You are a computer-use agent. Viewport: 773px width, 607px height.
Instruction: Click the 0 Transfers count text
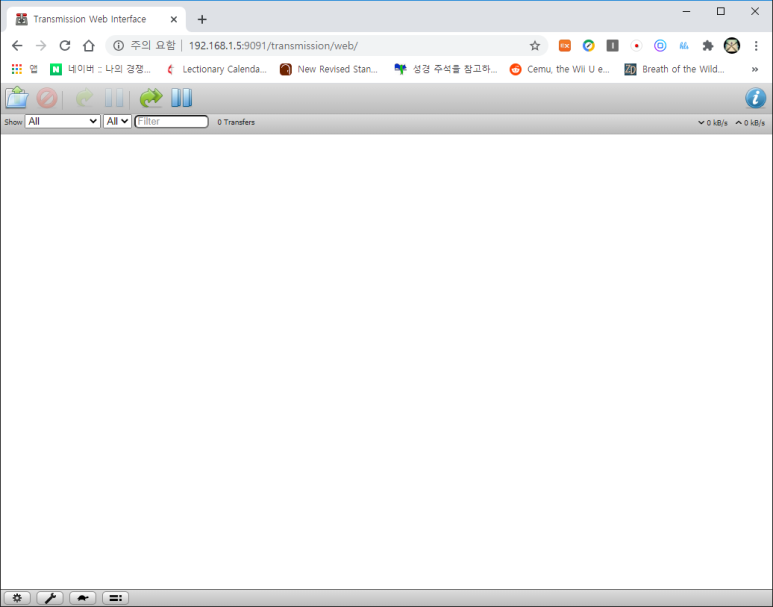click(x=236, y=122)
